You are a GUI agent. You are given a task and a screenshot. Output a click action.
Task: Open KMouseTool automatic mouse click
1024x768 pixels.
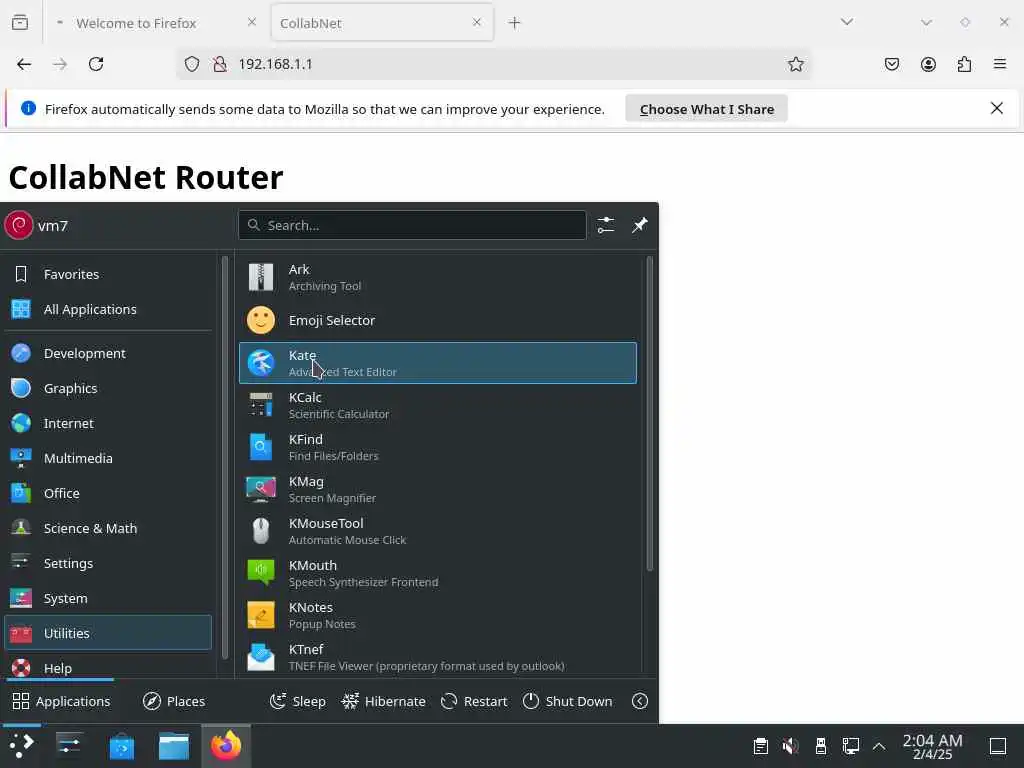click(438, 531)
